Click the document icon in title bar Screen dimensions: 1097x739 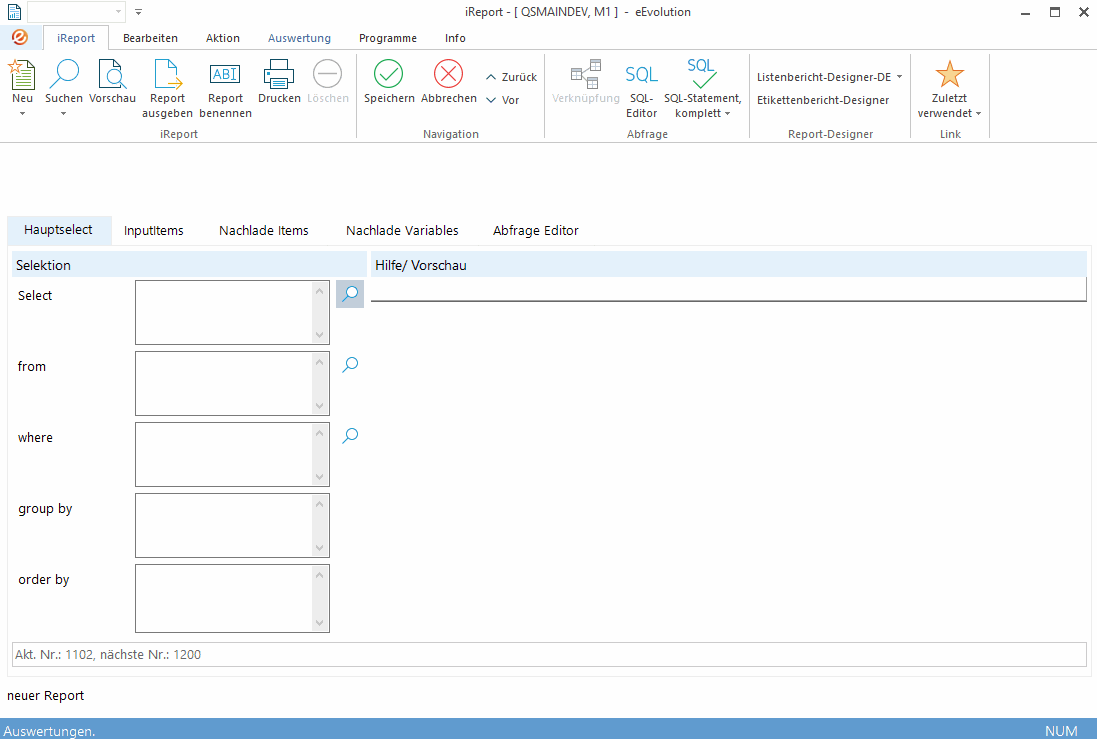(14, 12)
